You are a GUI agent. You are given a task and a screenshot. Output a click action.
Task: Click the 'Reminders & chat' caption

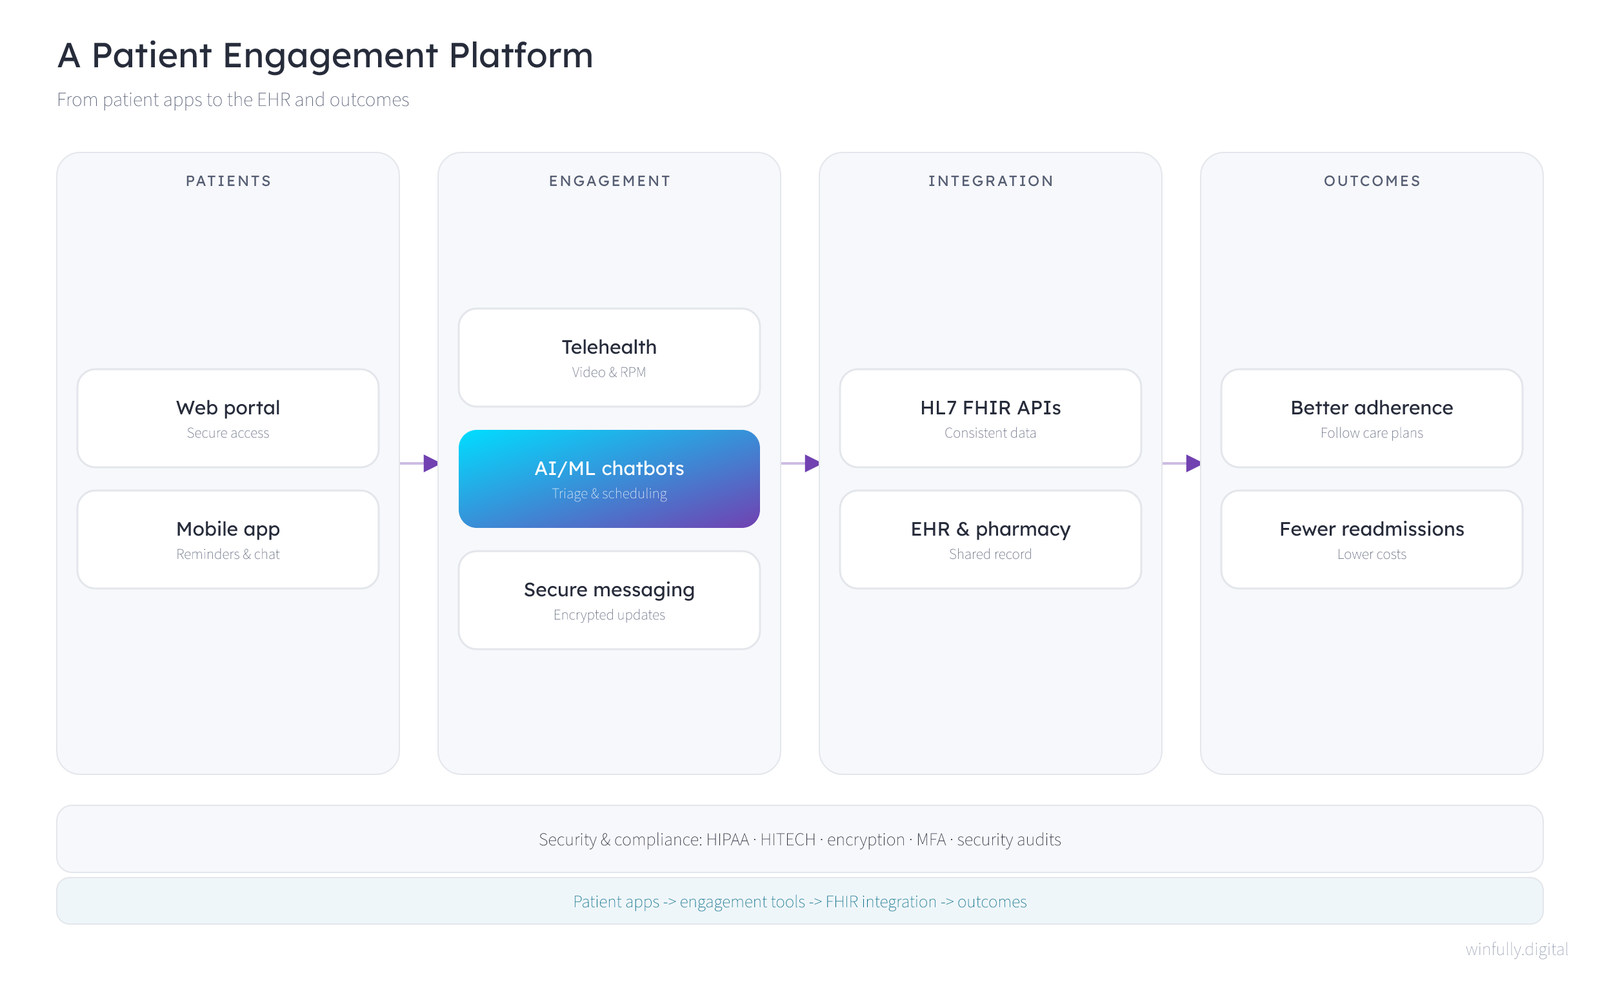(x=228, y=554)
